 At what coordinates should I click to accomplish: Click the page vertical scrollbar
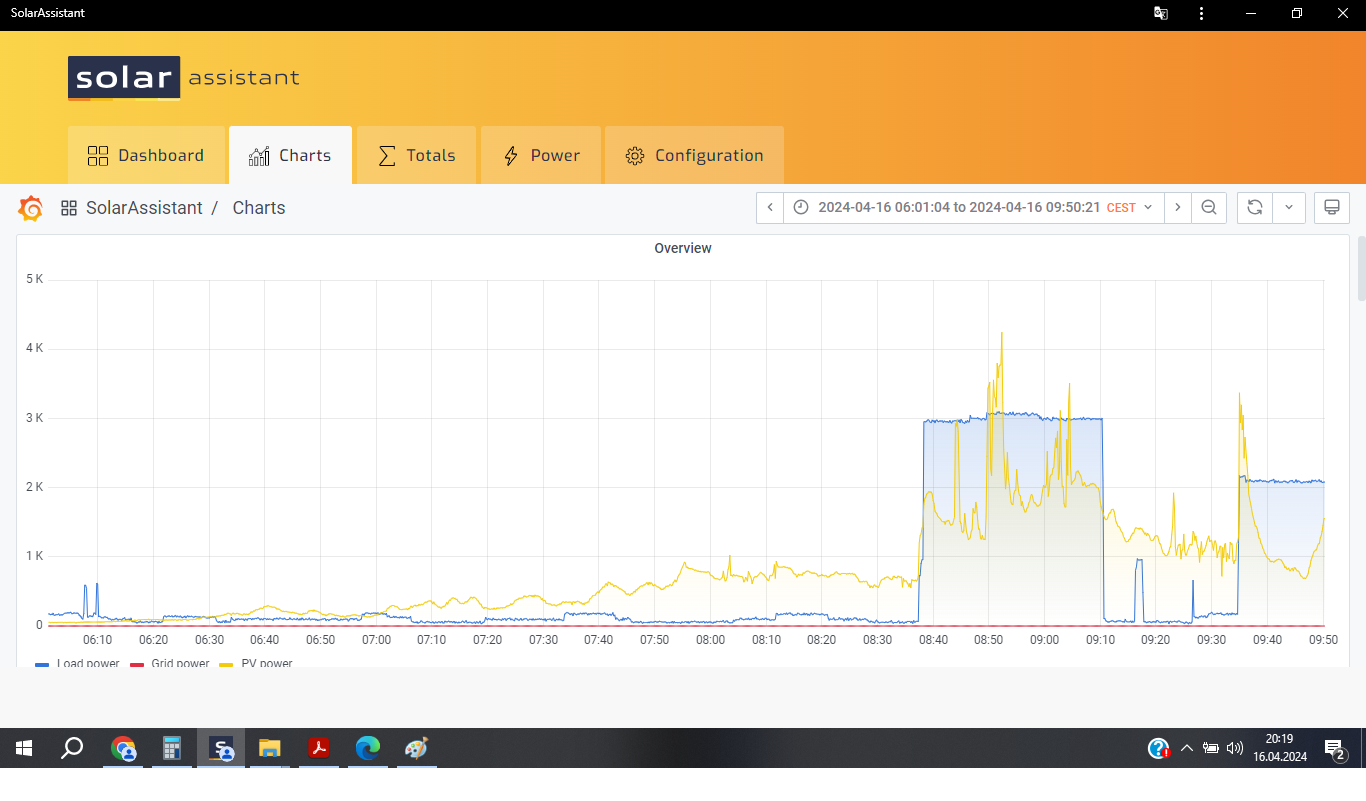1360,268
